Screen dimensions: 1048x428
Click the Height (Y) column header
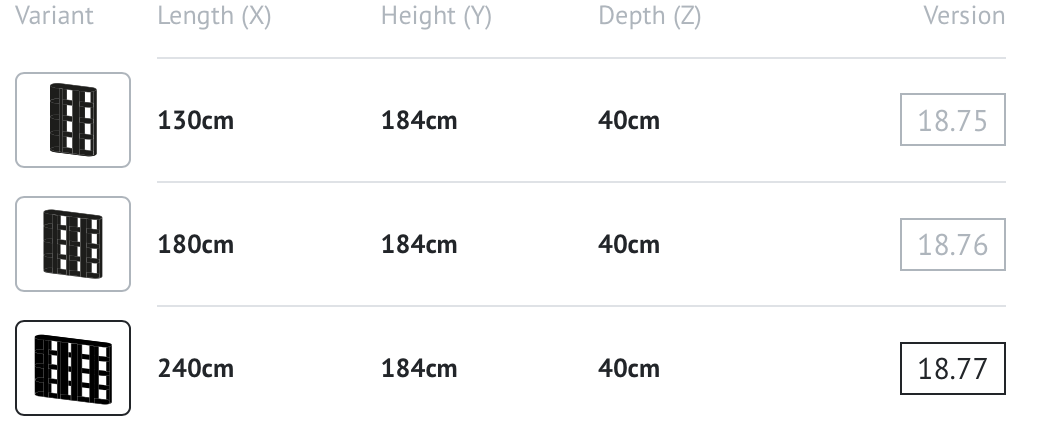coord(436,16)
